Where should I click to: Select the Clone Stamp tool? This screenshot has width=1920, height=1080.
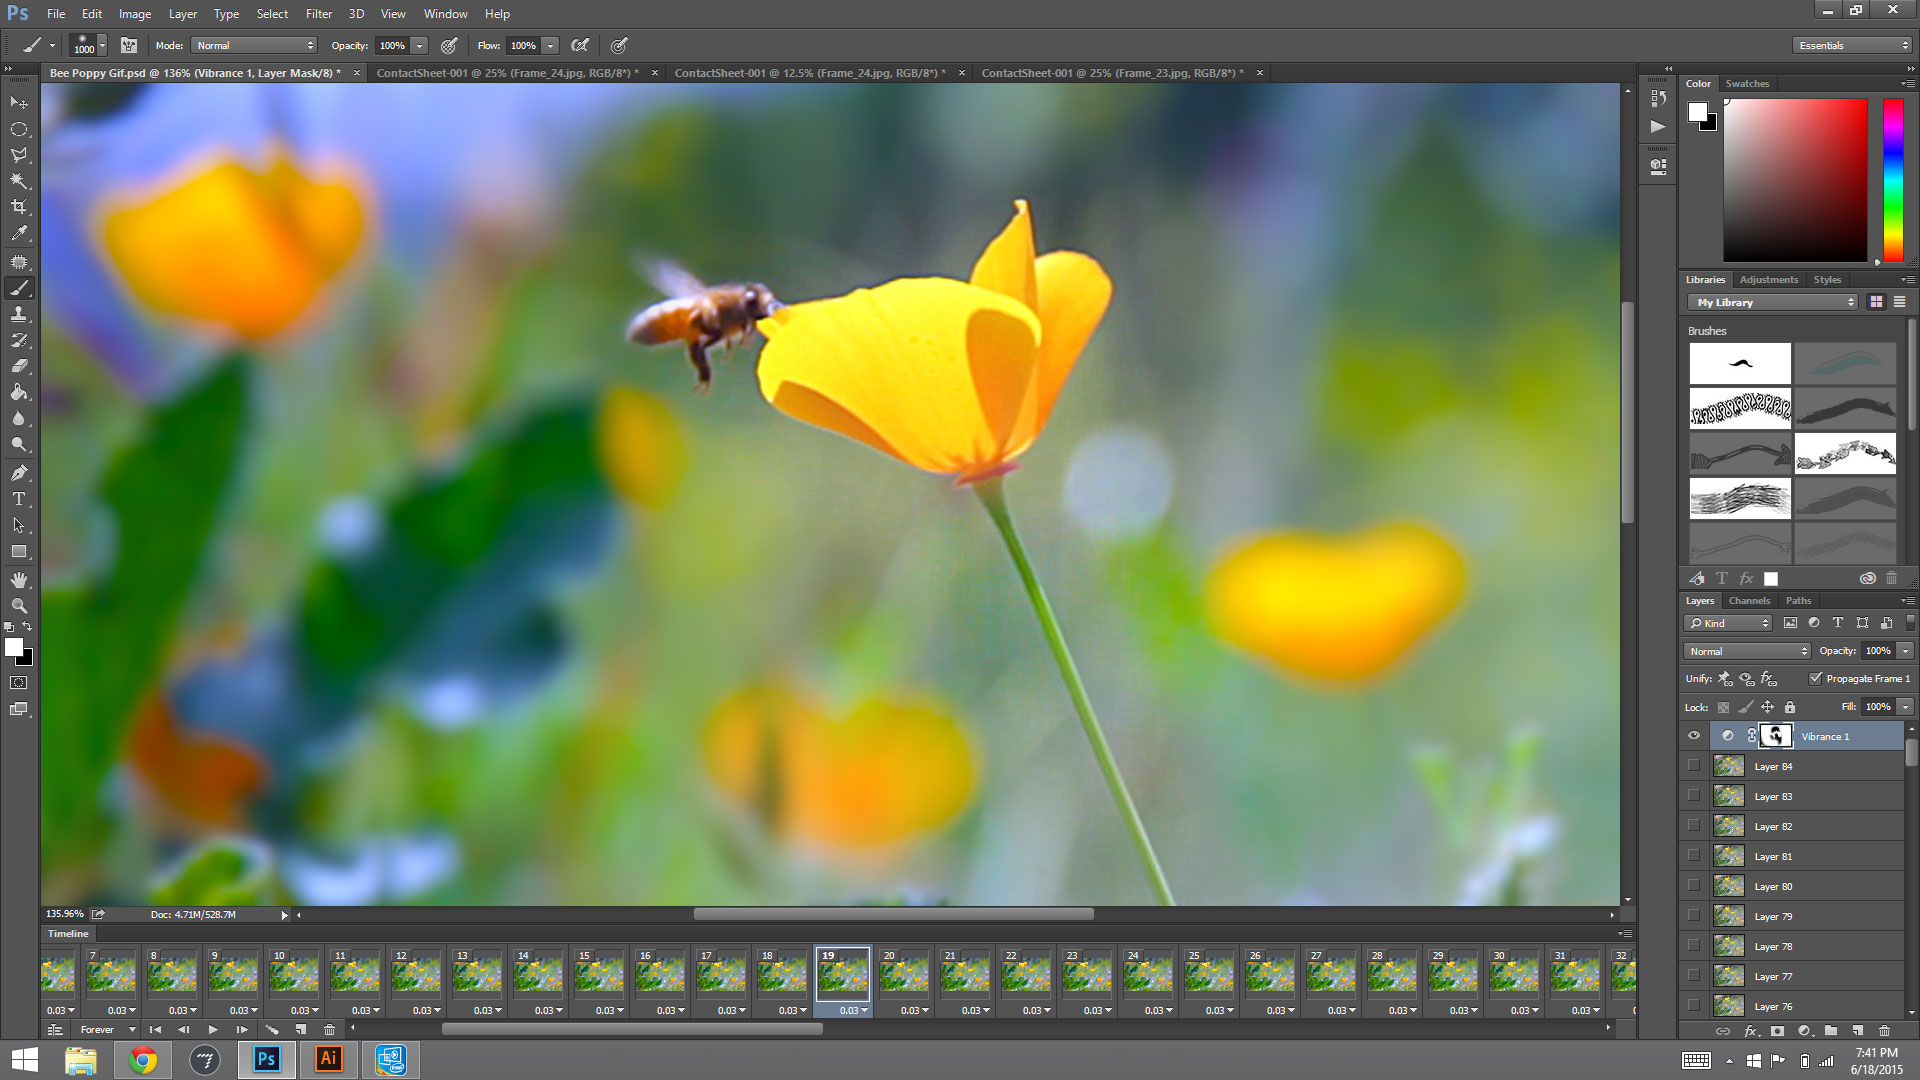pos(19,314)
